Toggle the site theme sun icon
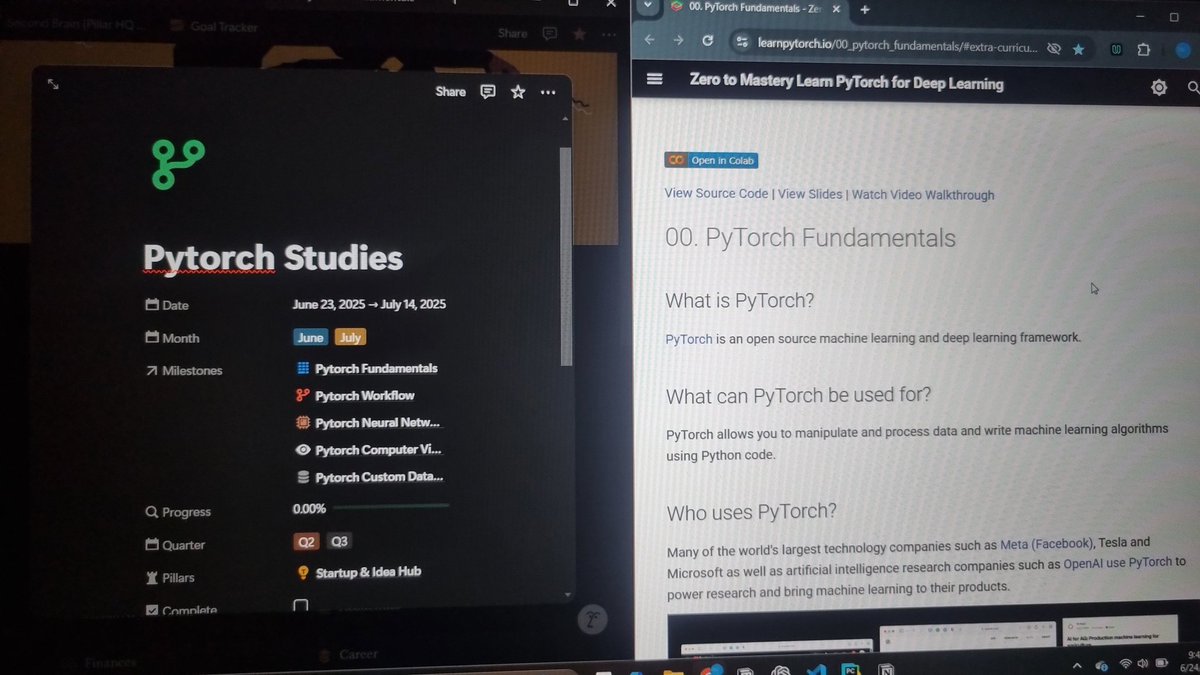Screen dimensions: 1200x675 (x=1159, y=88)
